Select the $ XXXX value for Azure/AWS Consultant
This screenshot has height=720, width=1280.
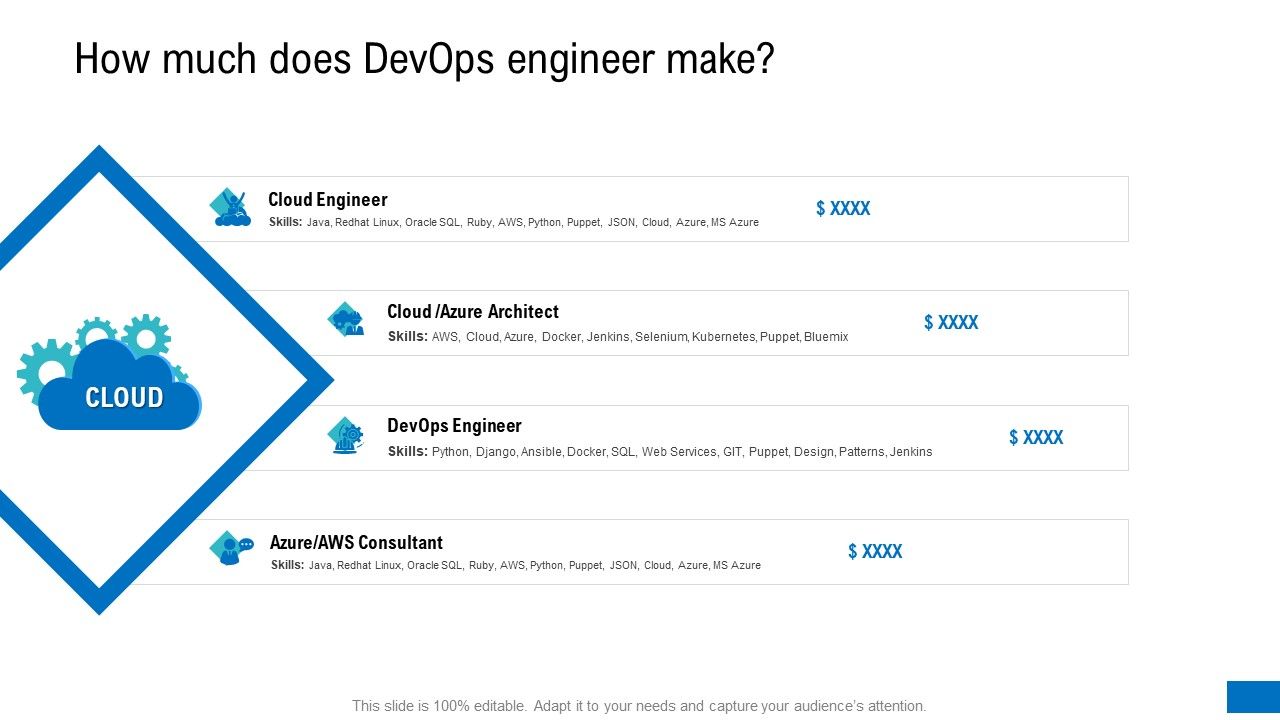(x=875, y=551)
